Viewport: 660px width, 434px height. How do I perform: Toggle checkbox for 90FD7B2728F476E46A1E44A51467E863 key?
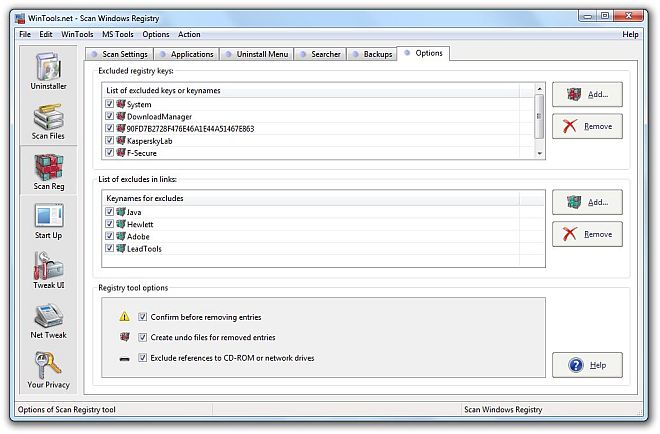point(109,128)
